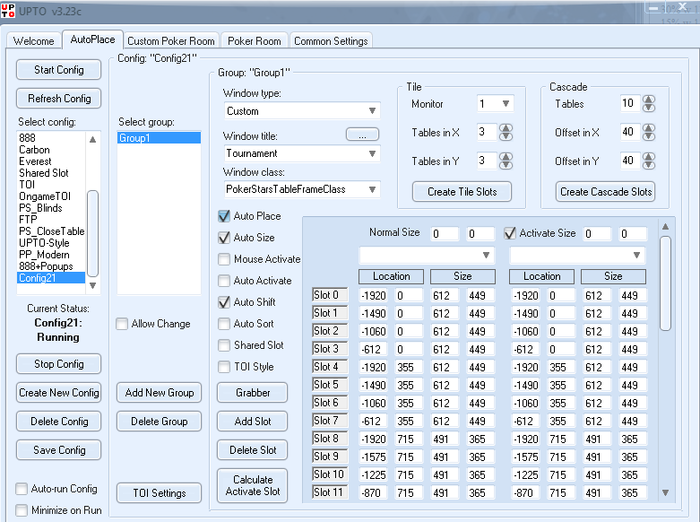Uncheck the Auto Shift option

(225, 302)
